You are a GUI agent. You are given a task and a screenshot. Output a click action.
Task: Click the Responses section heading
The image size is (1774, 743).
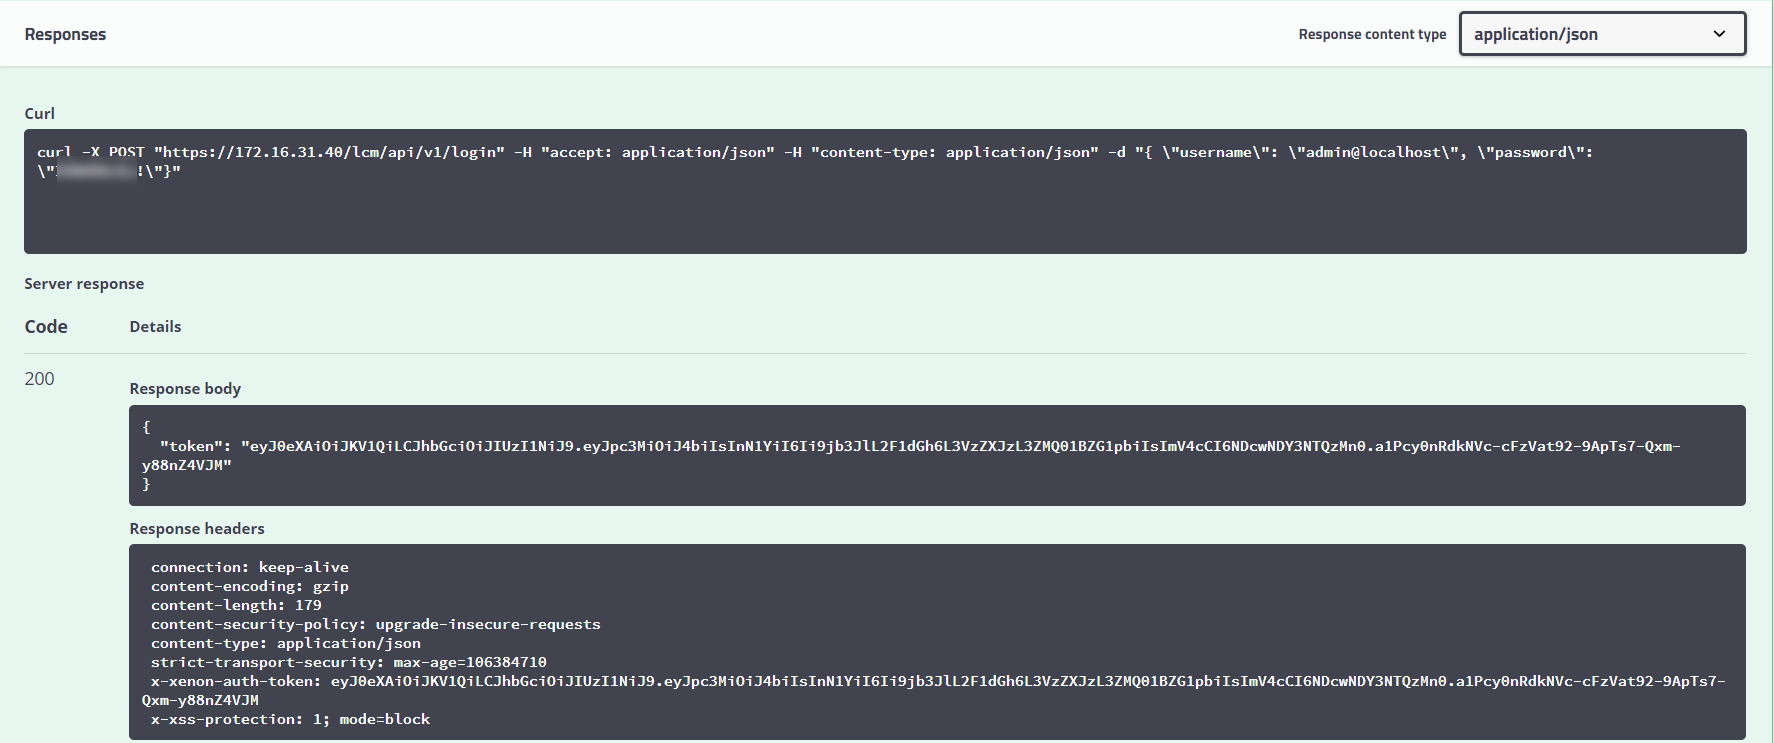(65, 34)
